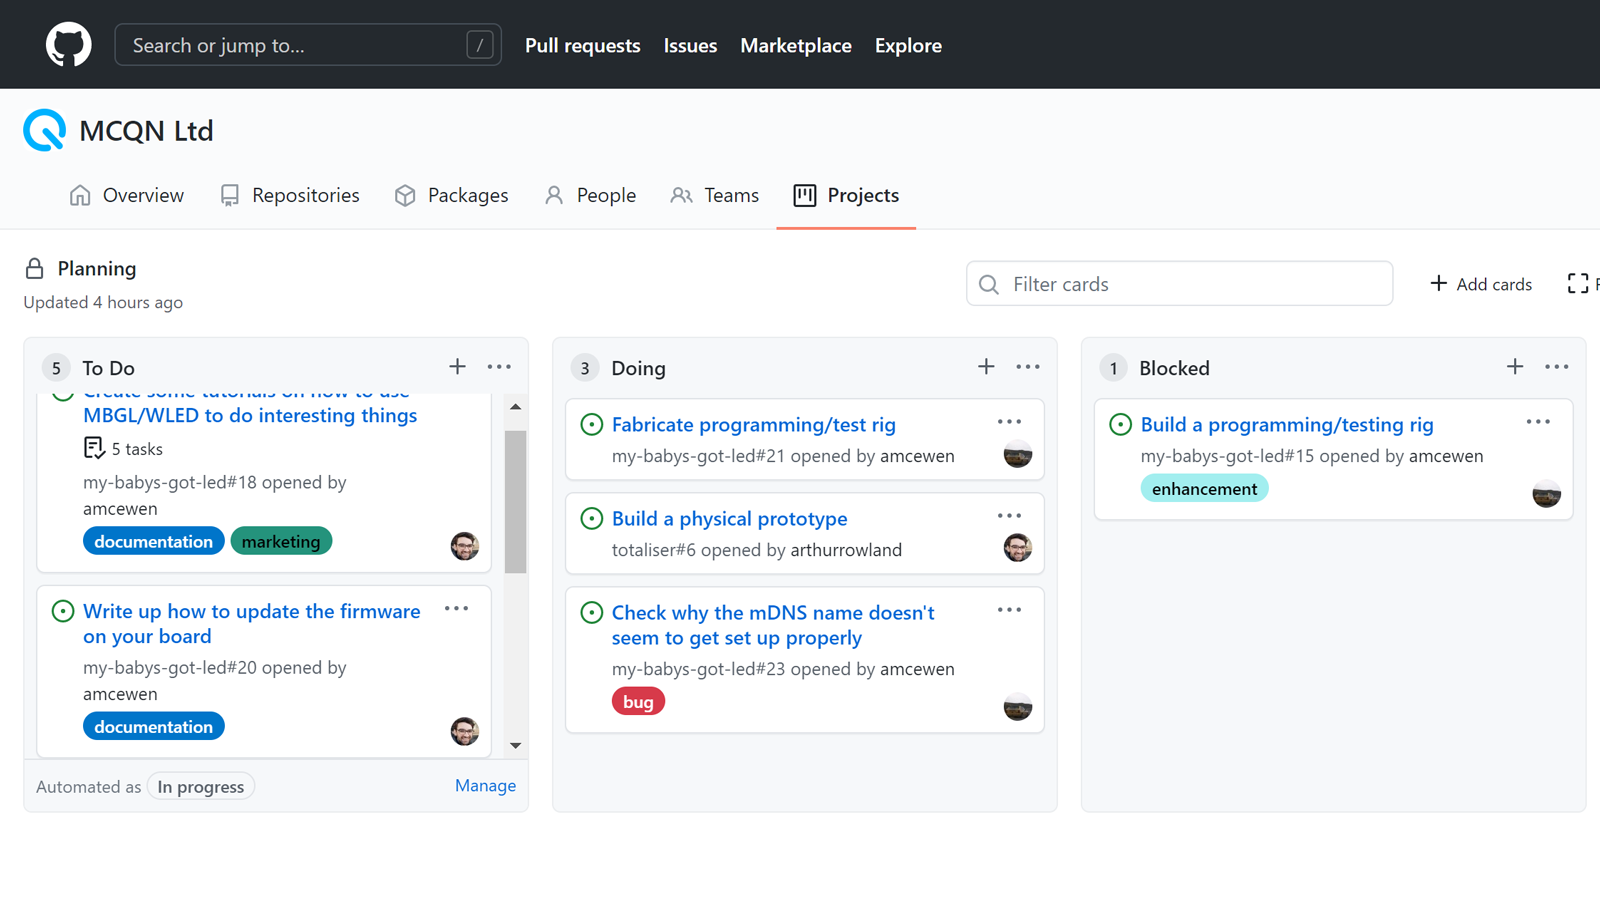Click the 5 tasks checklist icon
Image resolution: width=1600 pixels, height=900 pixels.
[94, 448]
